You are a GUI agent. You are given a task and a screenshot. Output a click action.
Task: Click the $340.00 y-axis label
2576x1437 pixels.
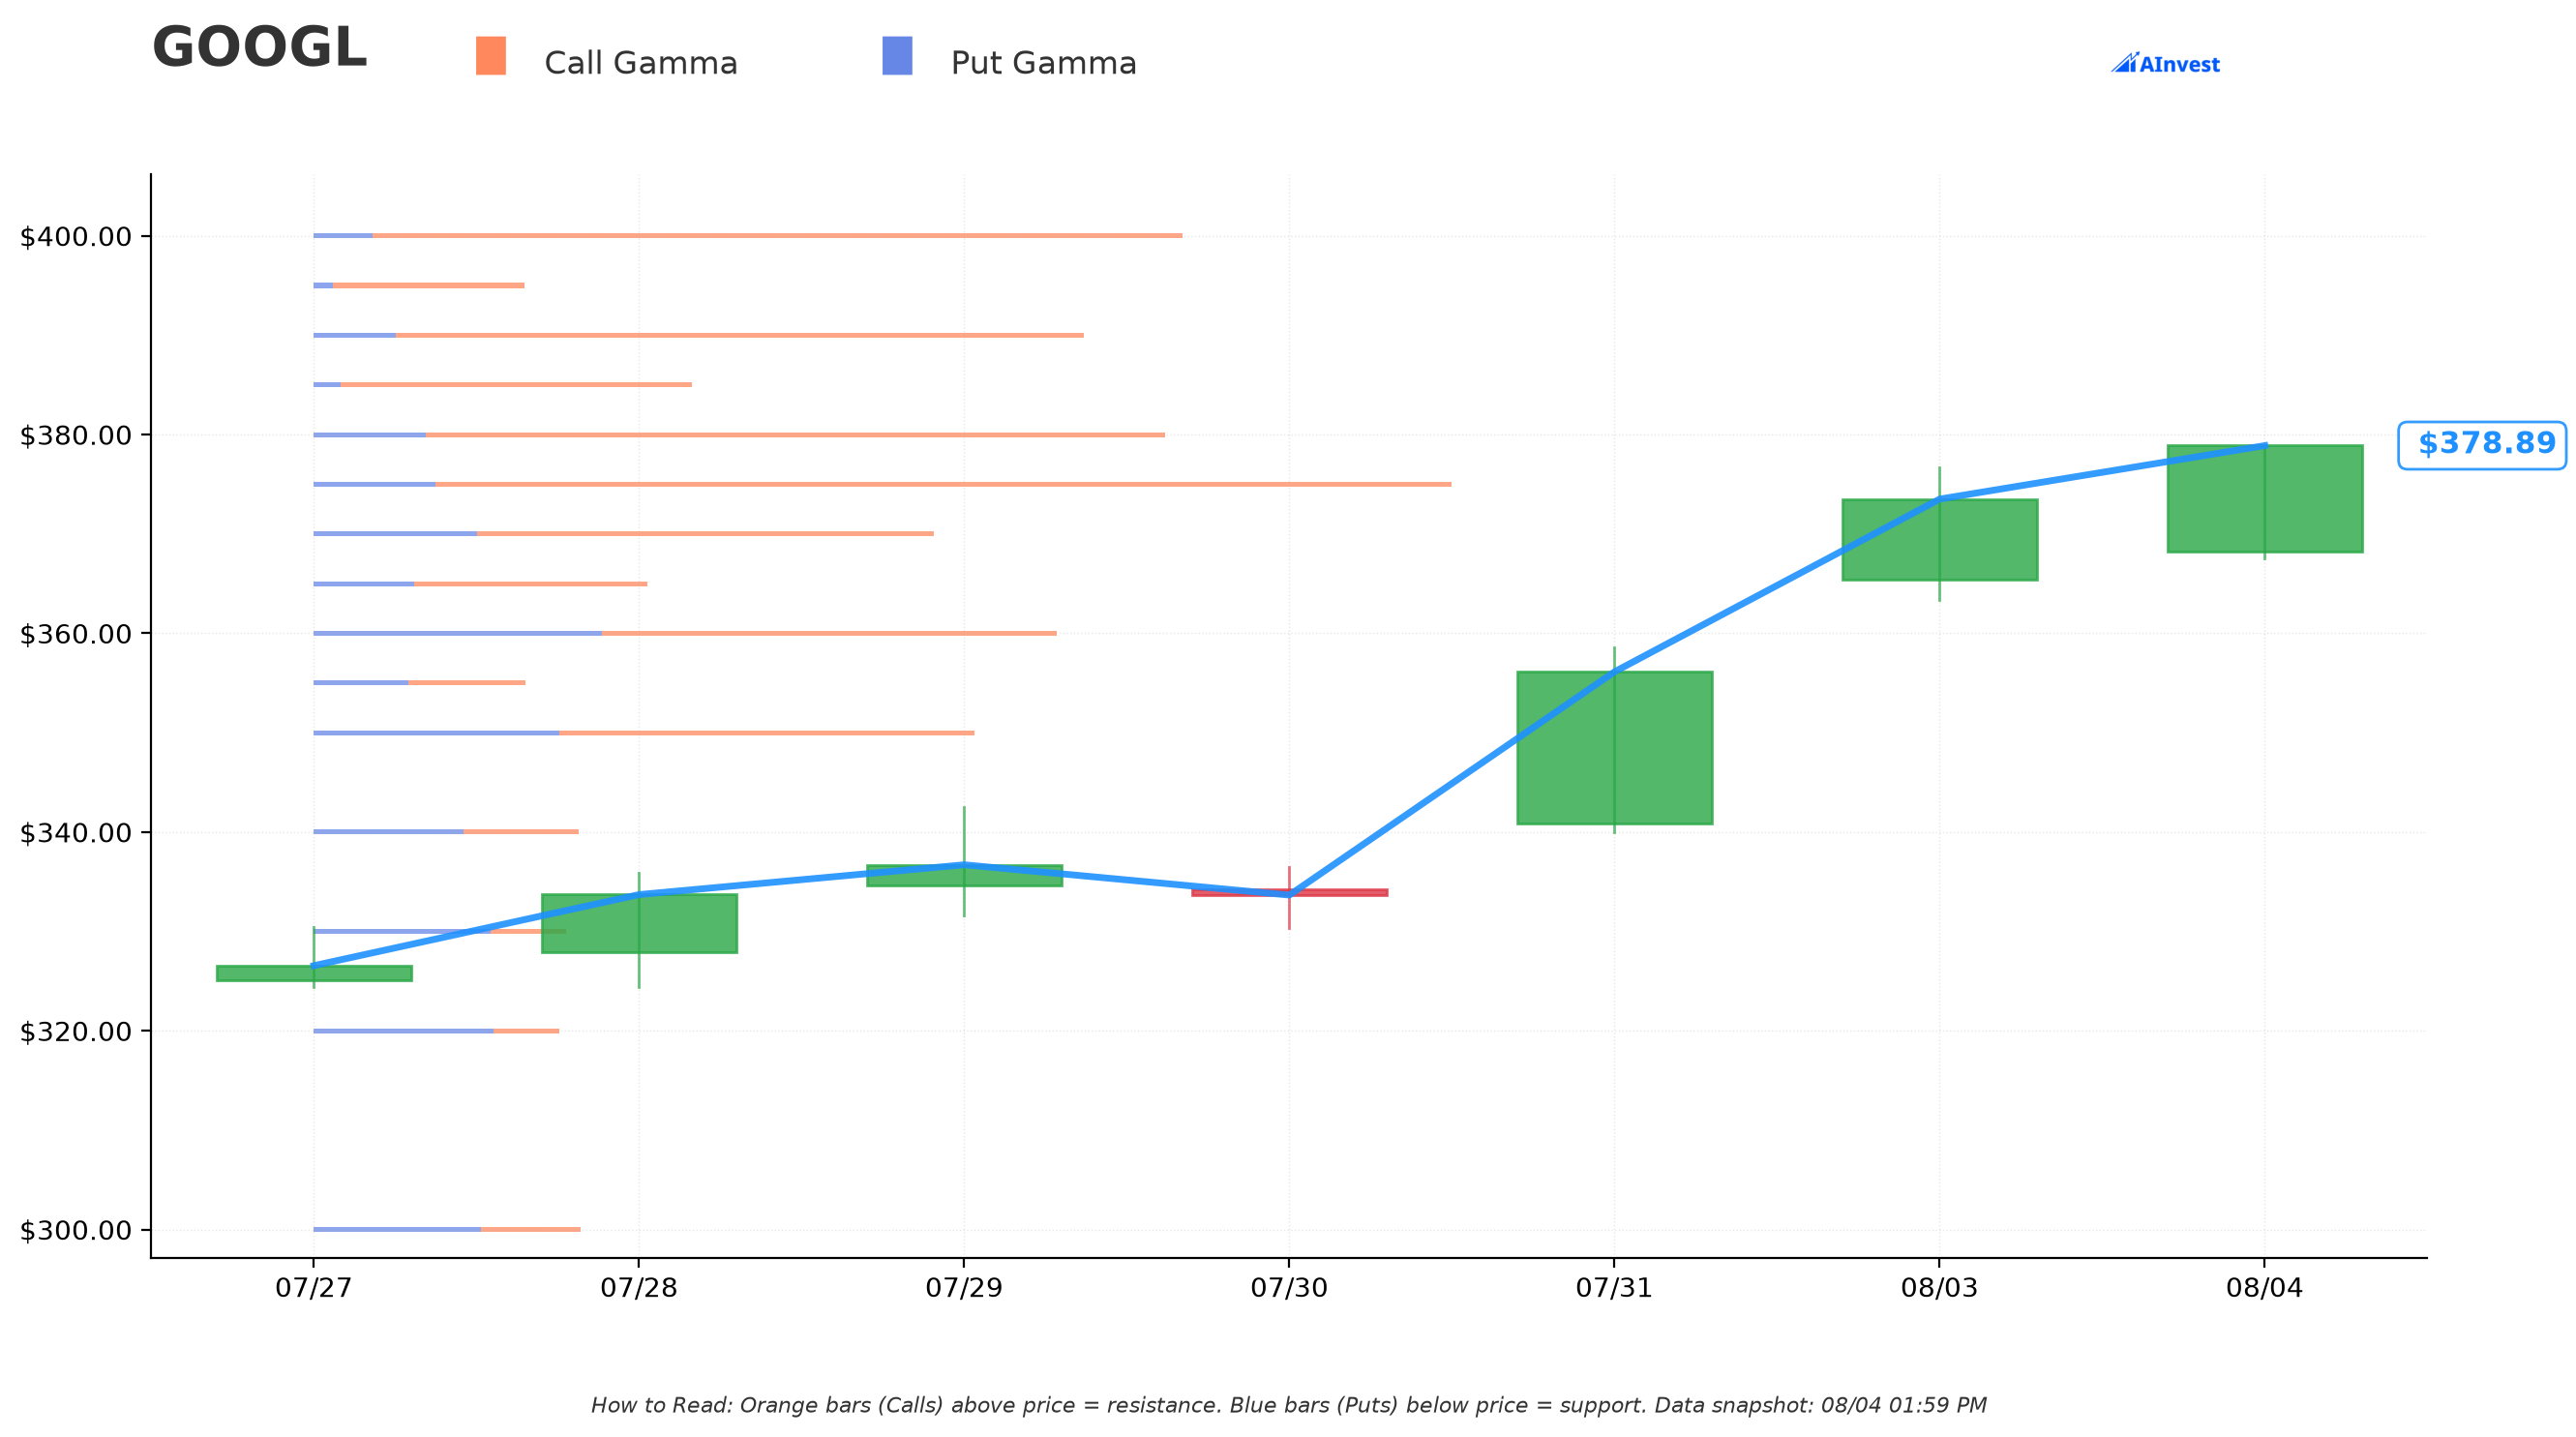[x=77, y=833]
